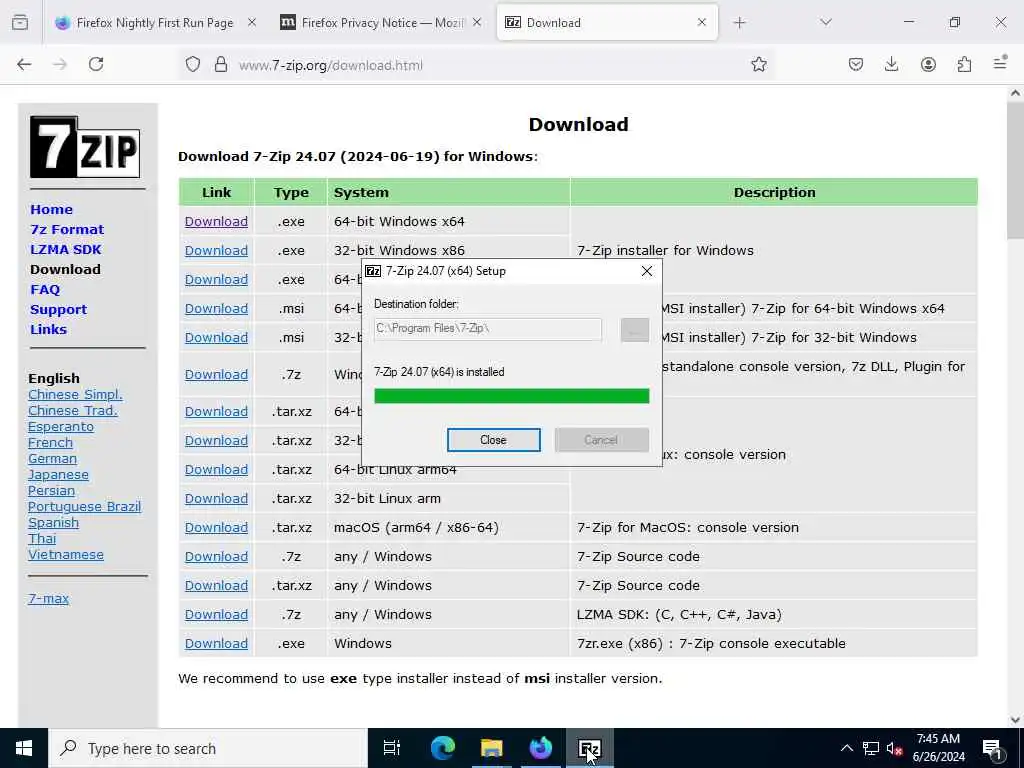Open the tracking protection shield icon
1024x768 pixels.
193,64
